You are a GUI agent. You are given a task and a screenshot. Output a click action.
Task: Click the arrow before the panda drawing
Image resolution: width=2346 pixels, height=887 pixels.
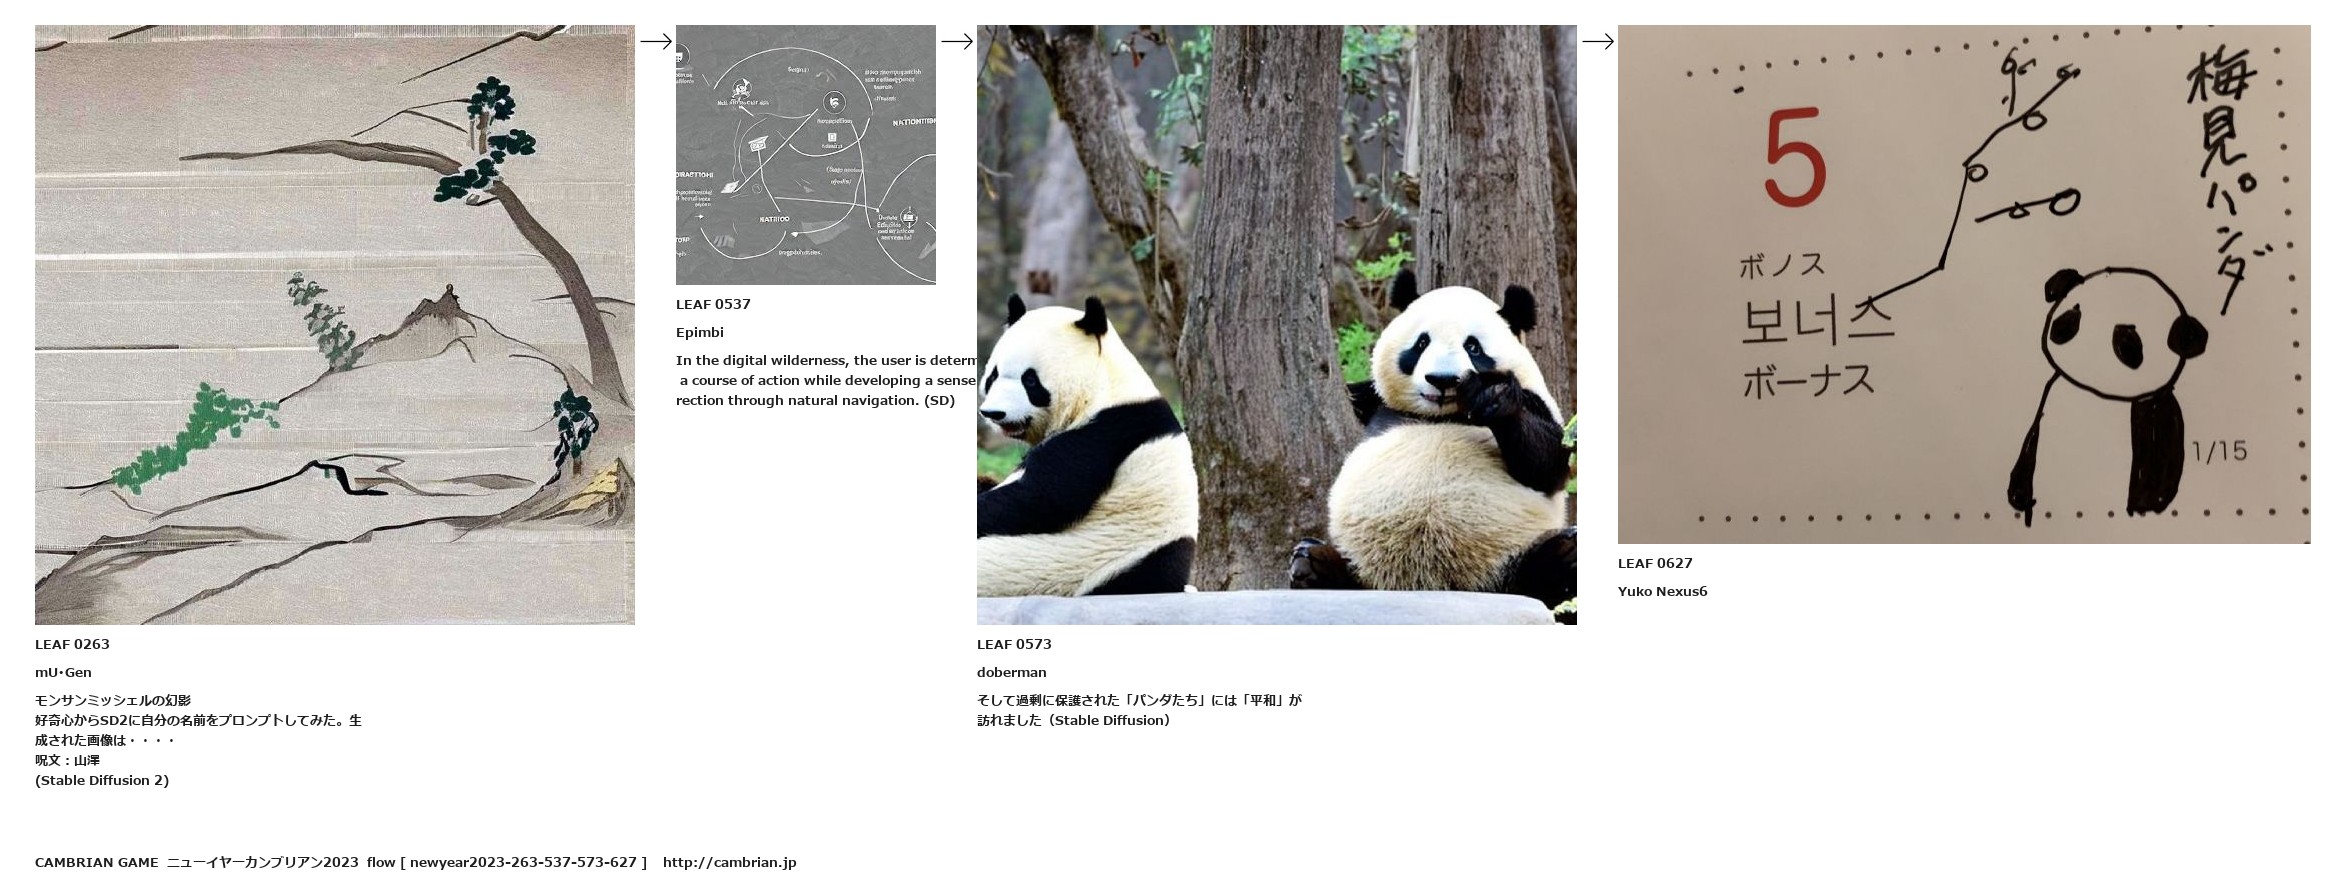1598,41
